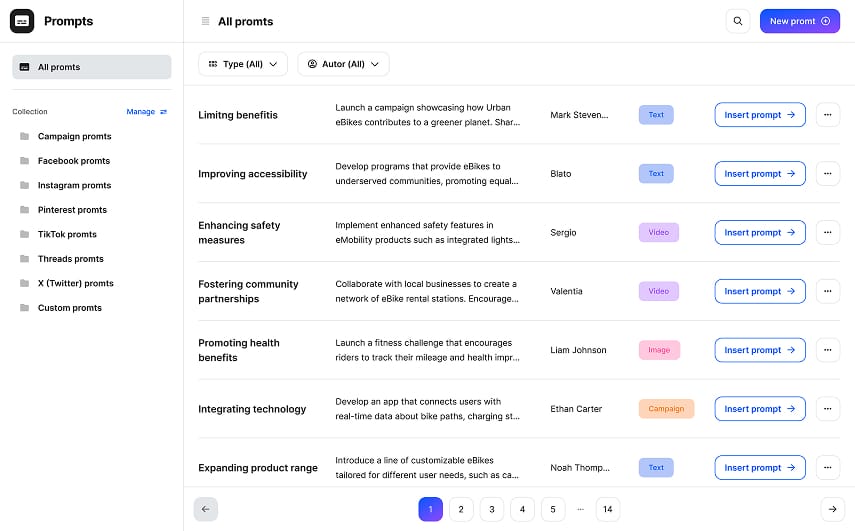Viewport: 855px width, 531px height.
Task: Click the Prompts app logo icon
Action: point(22,21)
